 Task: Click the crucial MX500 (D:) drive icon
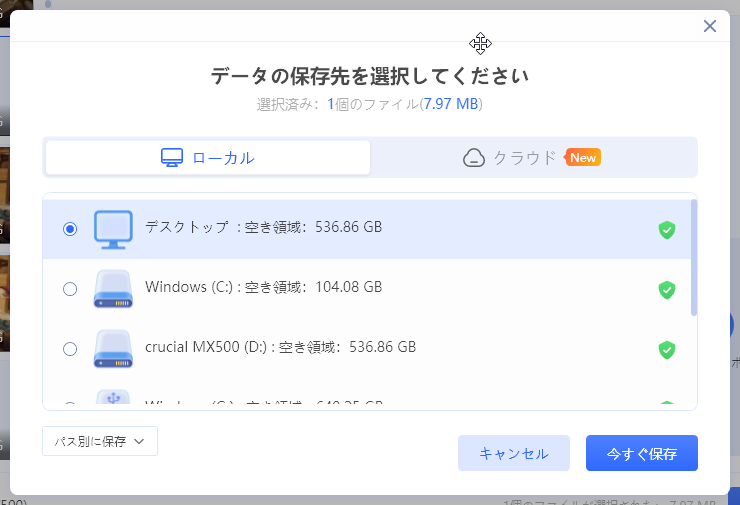pos(113,349)
